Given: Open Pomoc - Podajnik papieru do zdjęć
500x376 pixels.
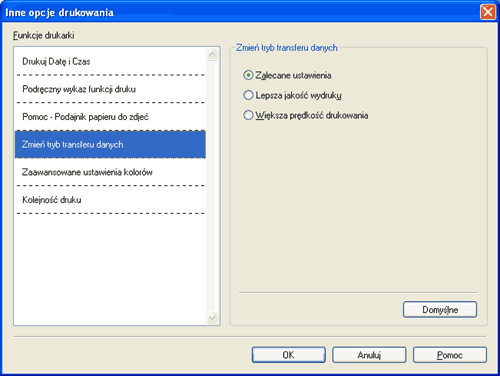Looking at the screenshot, I should [110, 117].
